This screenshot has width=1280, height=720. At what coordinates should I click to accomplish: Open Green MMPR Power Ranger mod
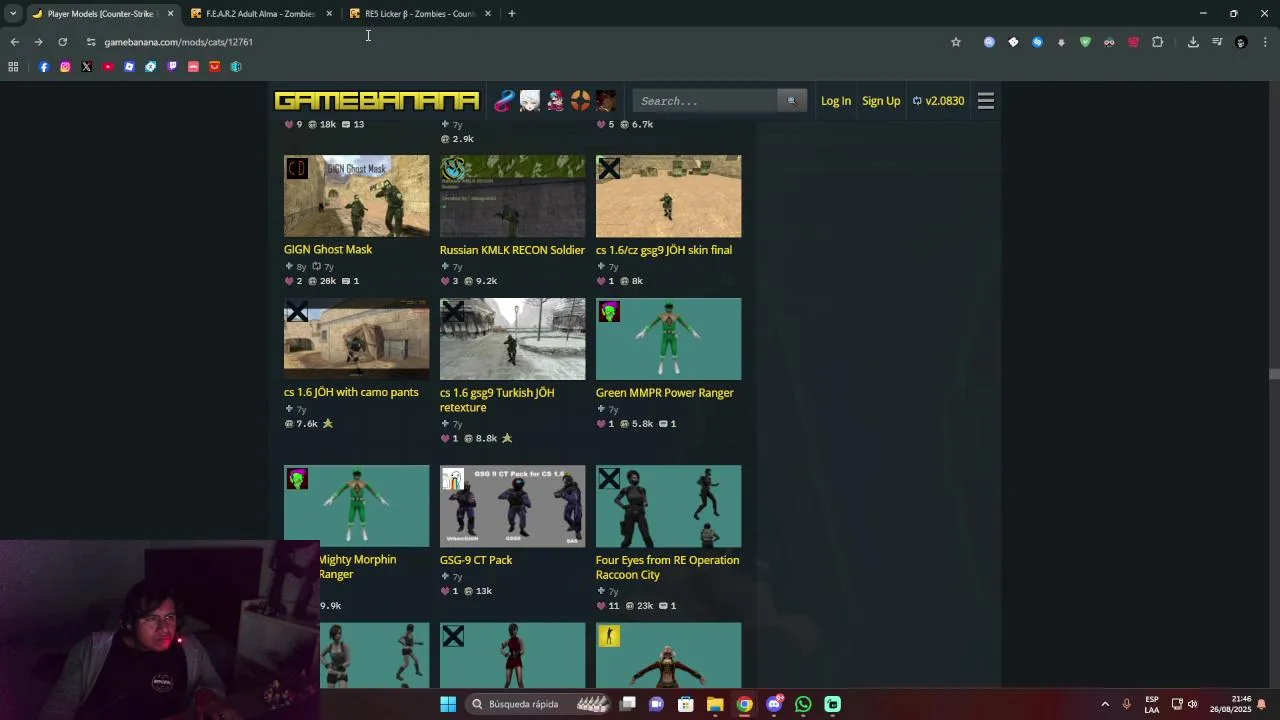coord(665,393)
